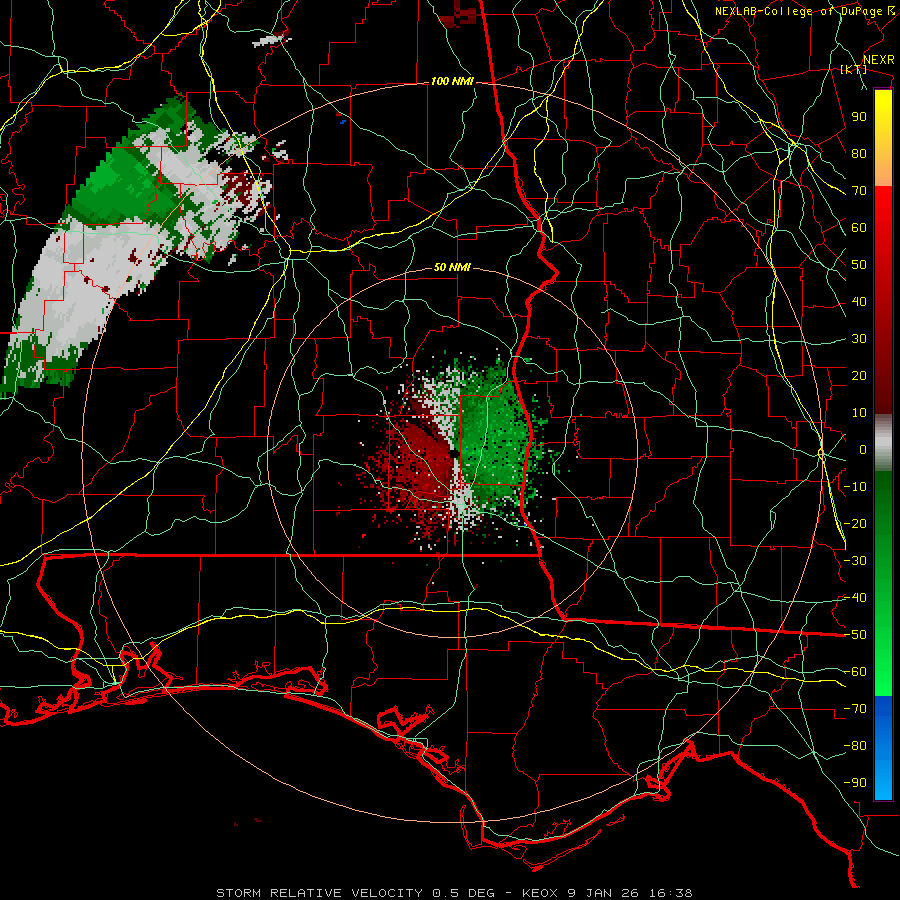The width and height of the screenshot is (900, 900).
Task: Select the 80 value on the velocity scale
Action: pos(859,154)
